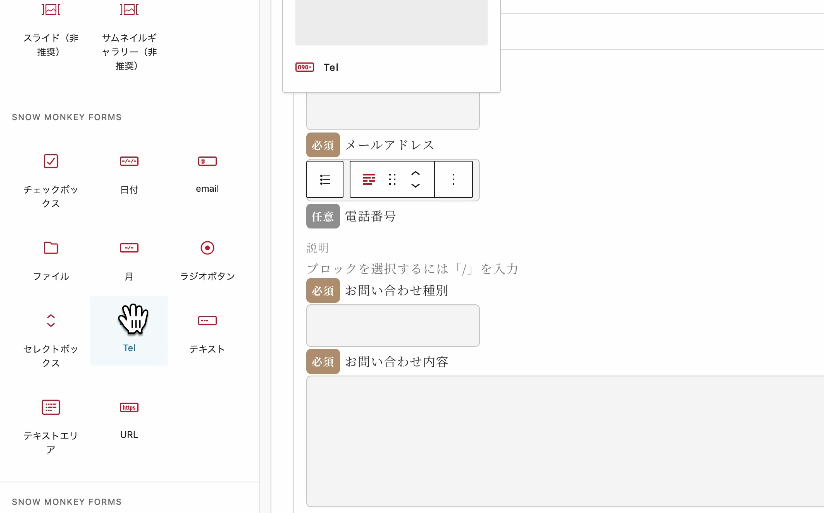Image resolution: width=824 pixels, height=513 pixels.
Task: Open block options three-dot menu
Action: 453,180
